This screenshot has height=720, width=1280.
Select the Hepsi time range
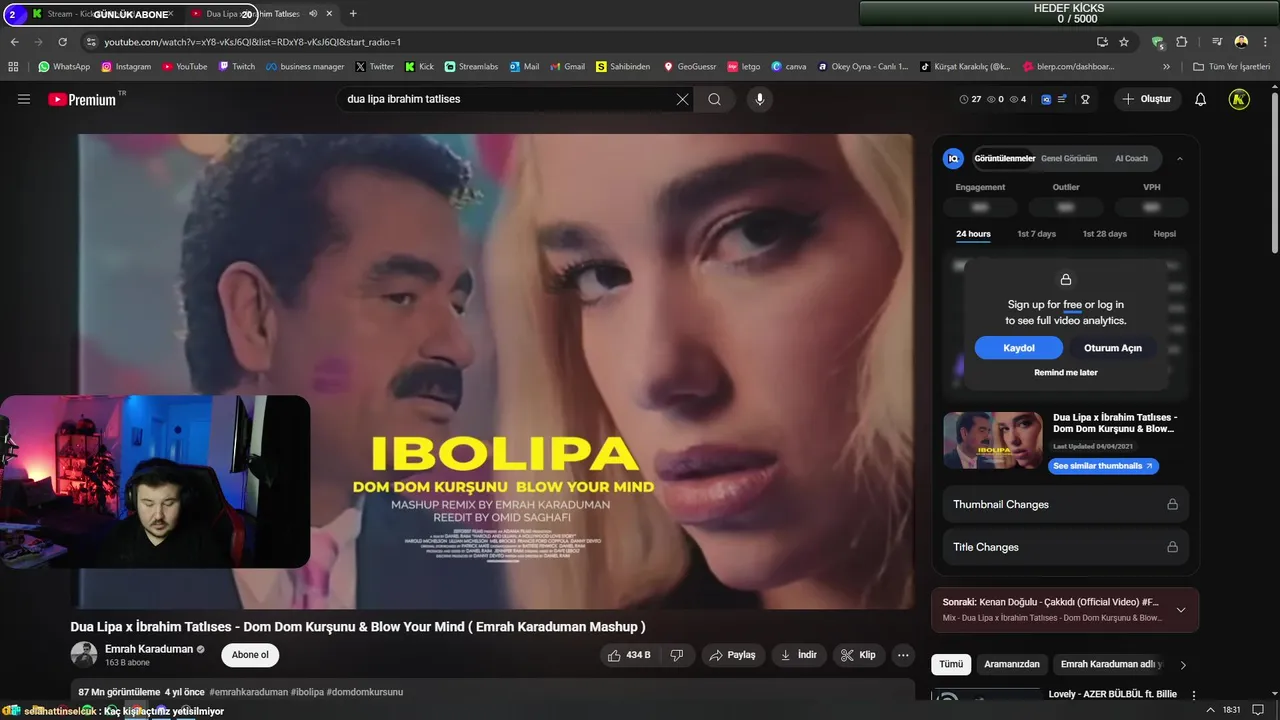tap(1164, 234)
